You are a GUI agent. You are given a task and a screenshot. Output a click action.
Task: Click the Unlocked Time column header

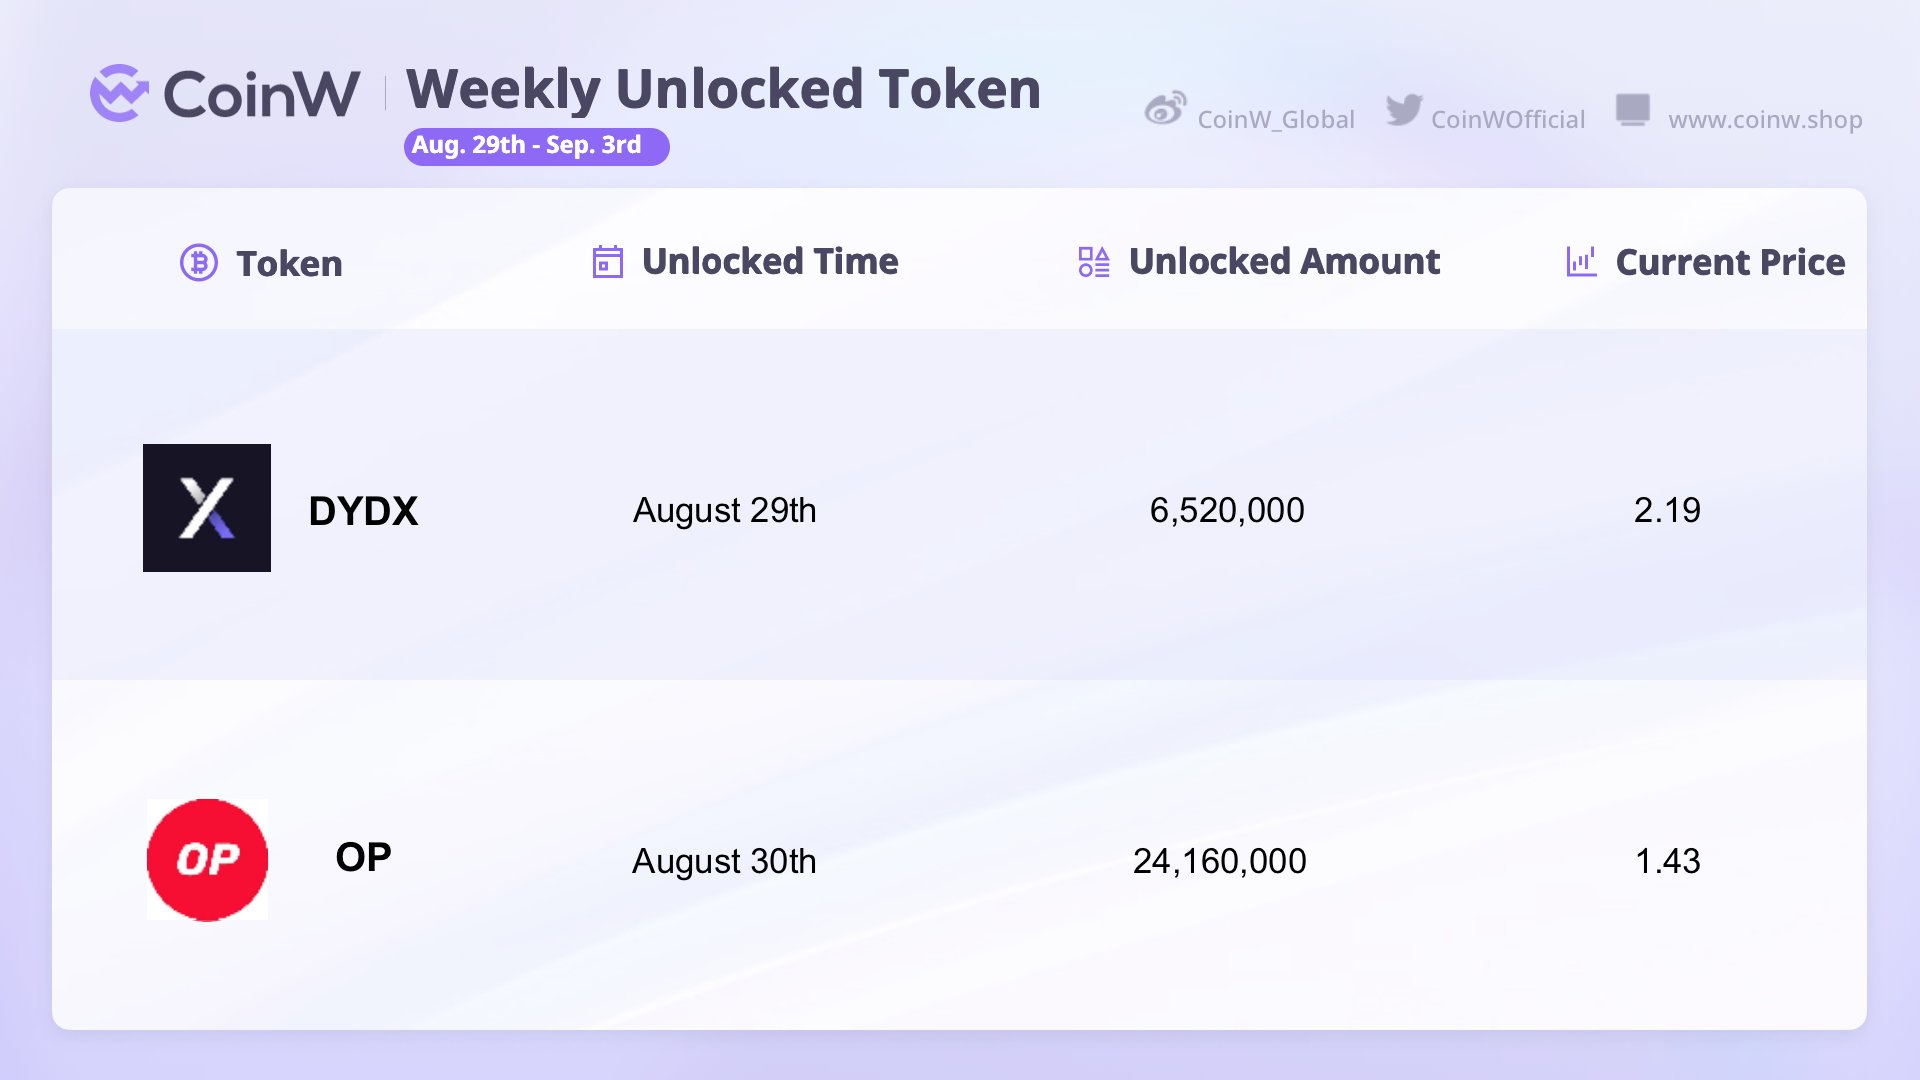click(770, 262)
